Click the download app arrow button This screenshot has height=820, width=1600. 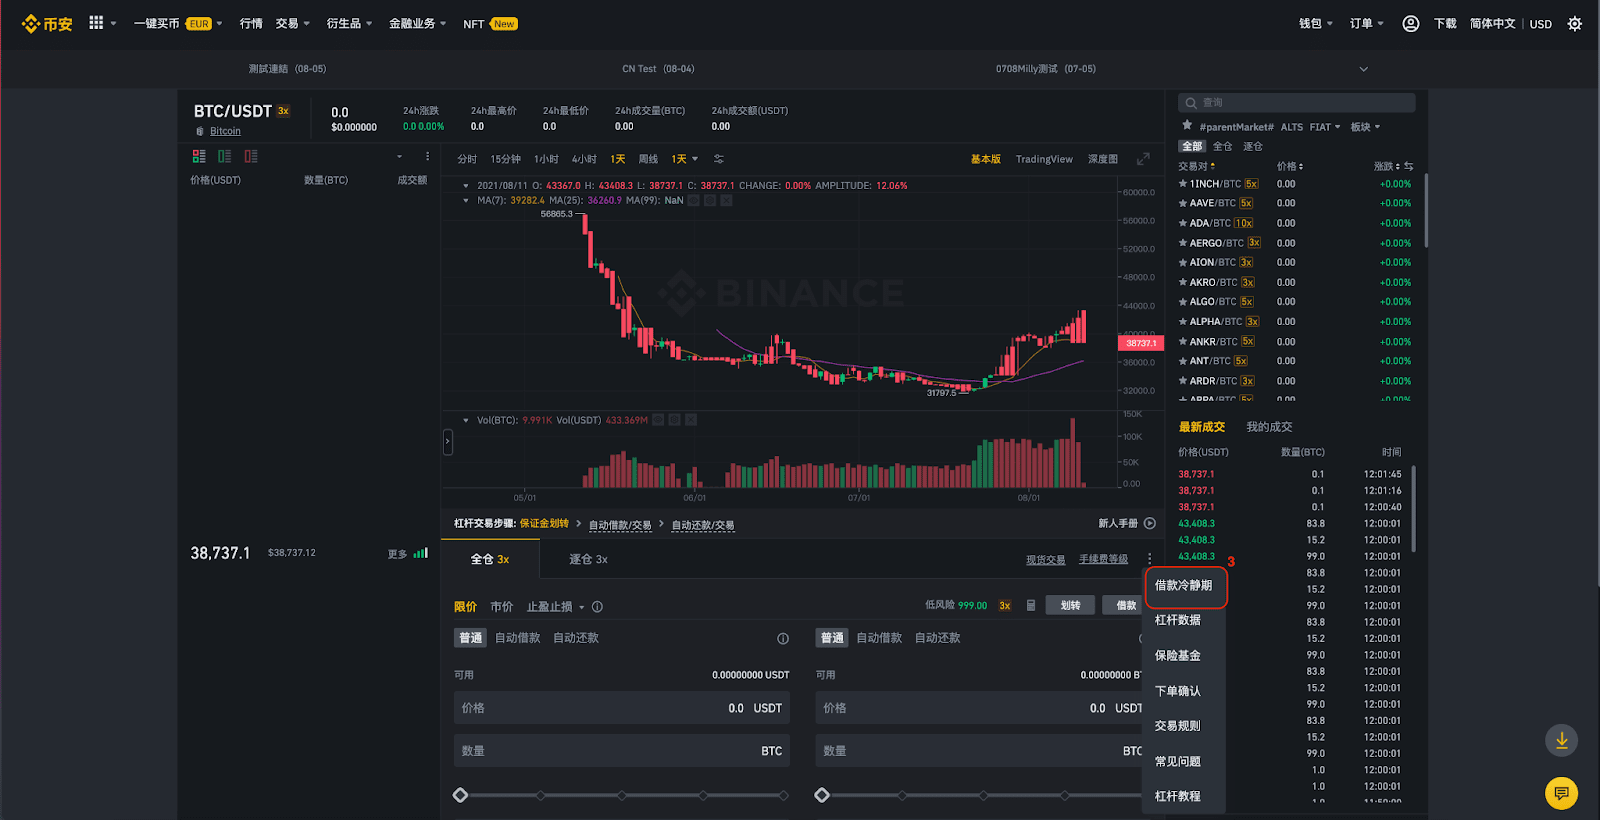point(1561,741)
